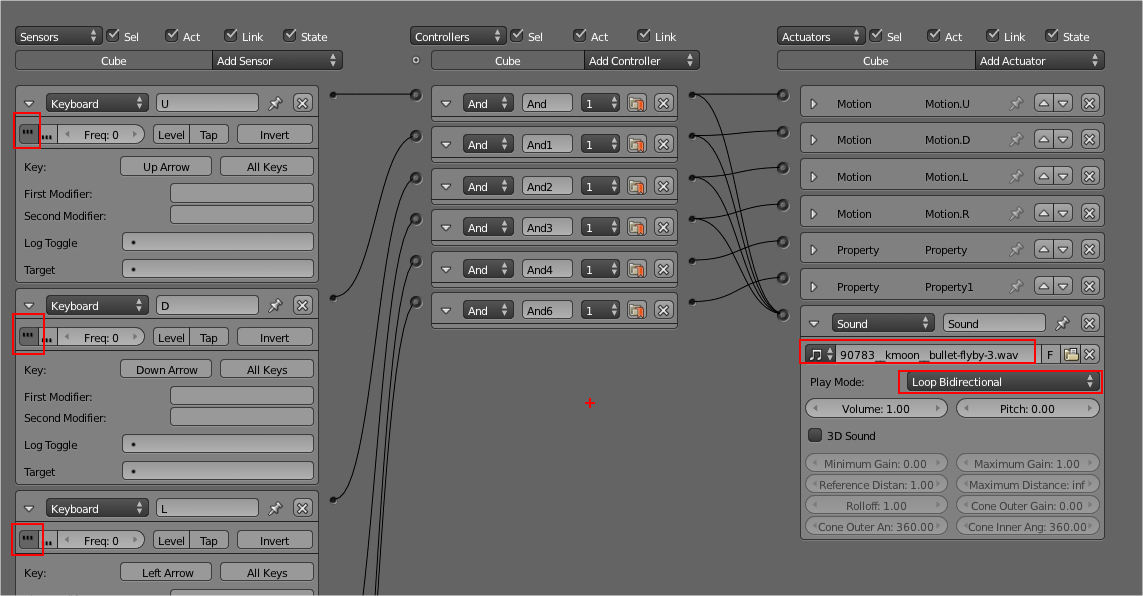
Task: Open the Controllers menu dropdown
Action: [x=458, y=36]
